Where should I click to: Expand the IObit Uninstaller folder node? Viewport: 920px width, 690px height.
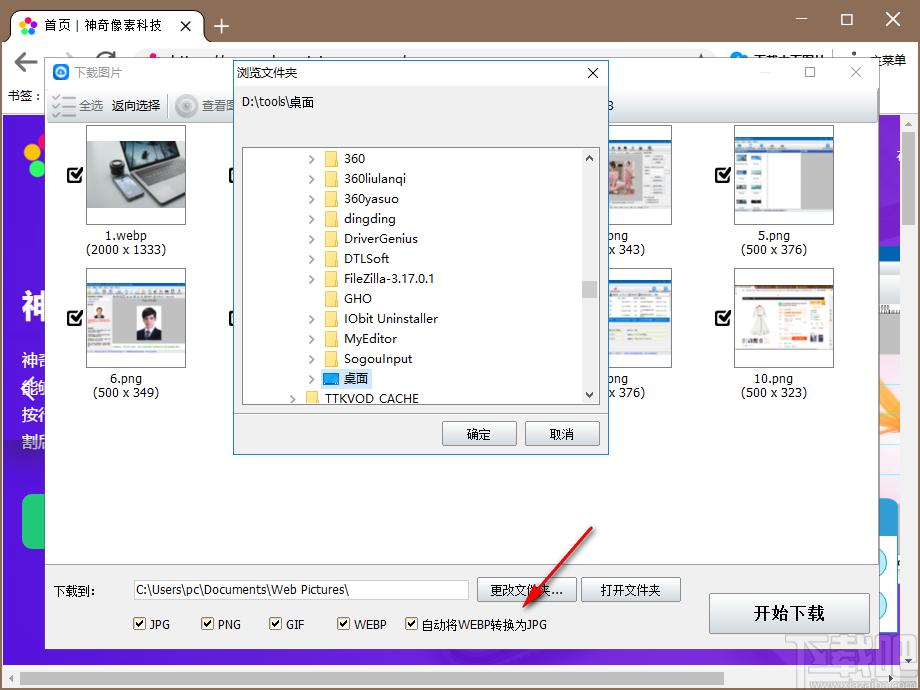point(312,319)
